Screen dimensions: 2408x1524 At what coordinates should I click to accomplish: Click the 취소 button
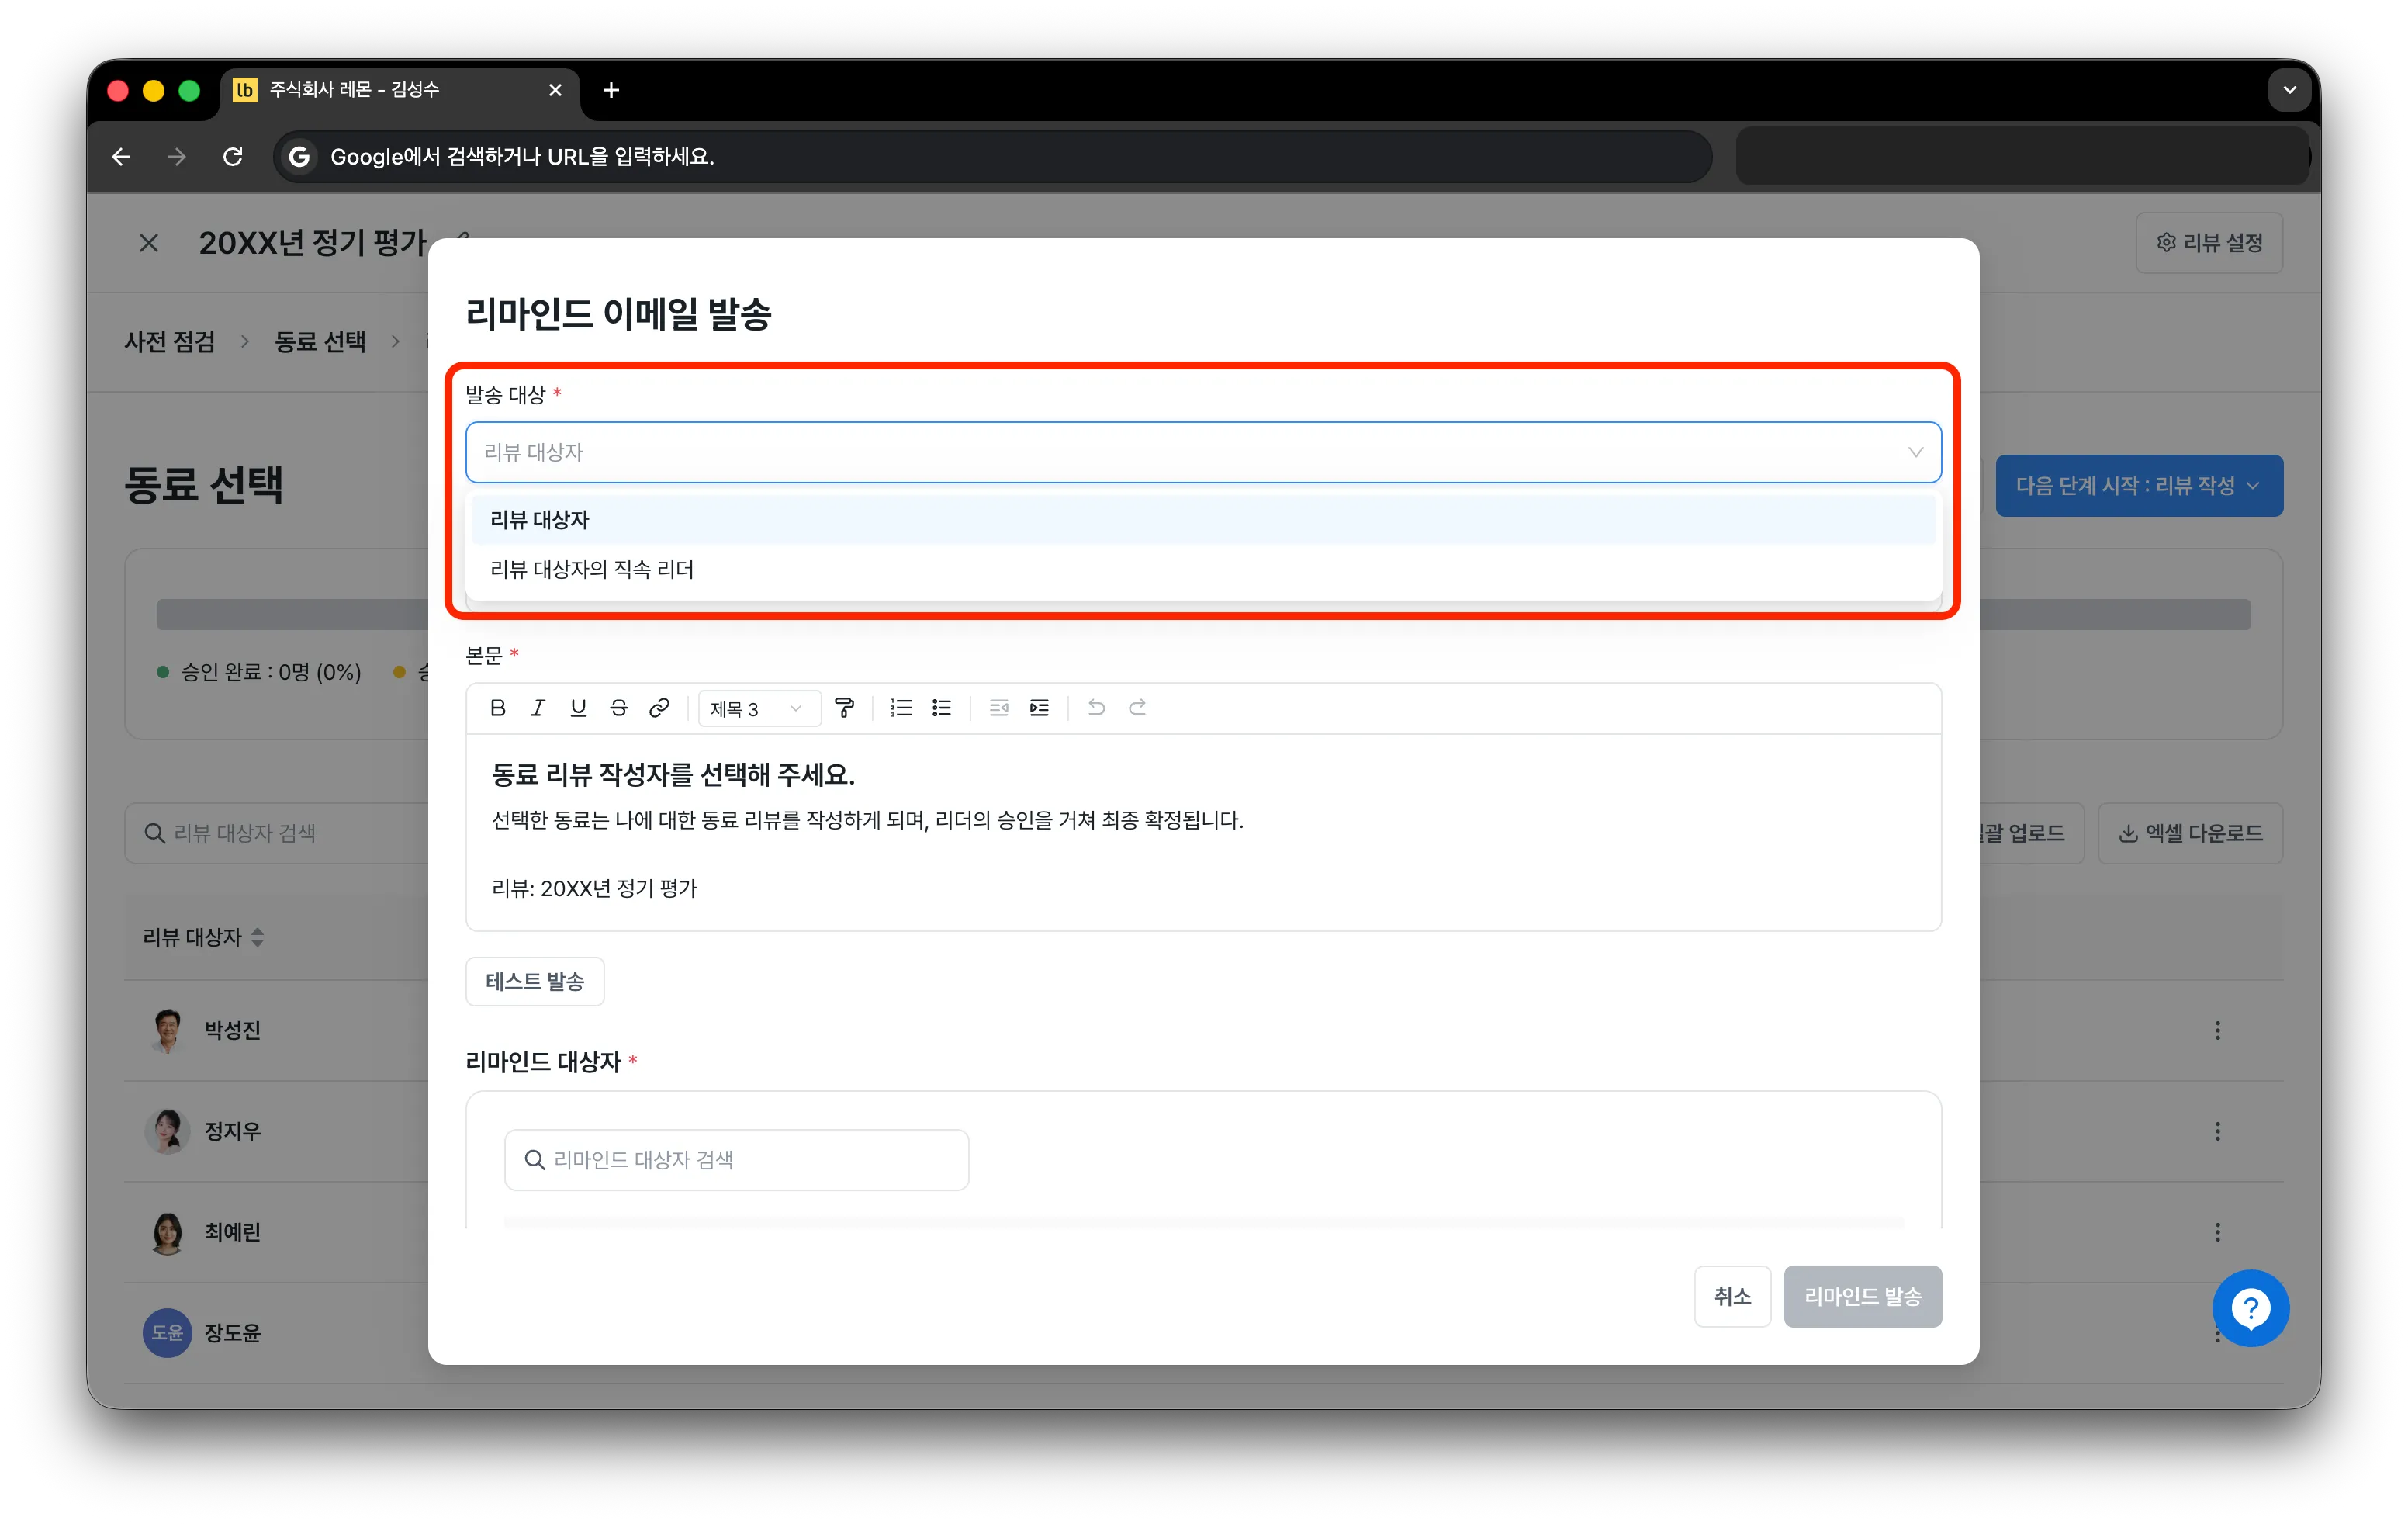point(1732,1296)
